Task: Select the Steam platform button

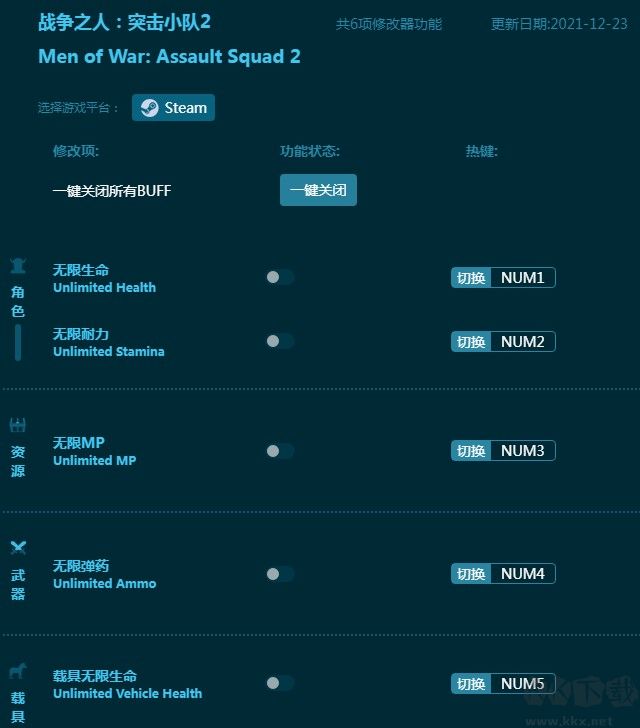Action: [x=174, y=108]
